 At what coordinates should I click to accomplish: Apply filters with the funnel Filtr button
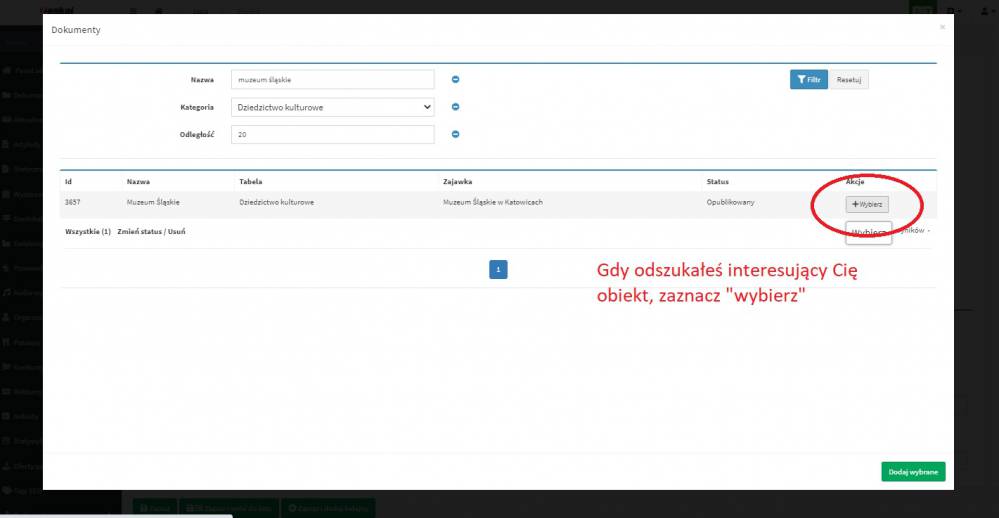[x=809, y=80]
